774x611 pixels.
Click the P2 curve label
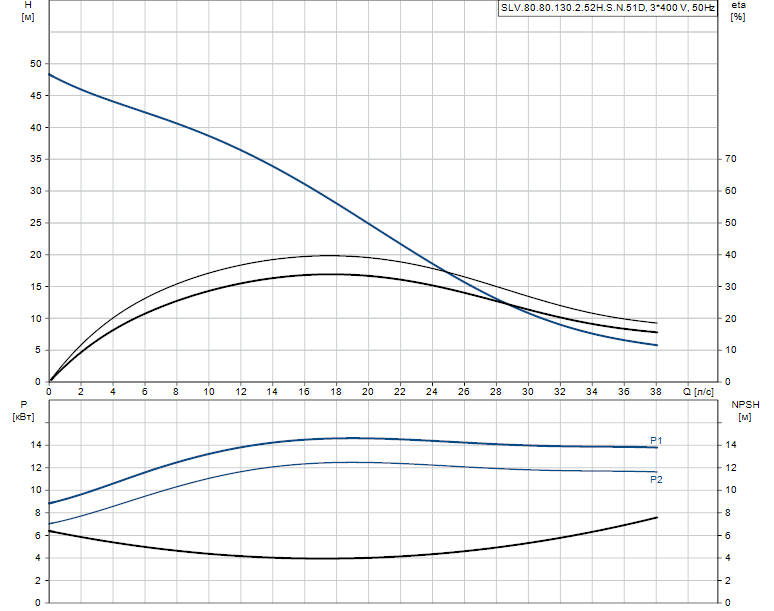click(656, 479)
